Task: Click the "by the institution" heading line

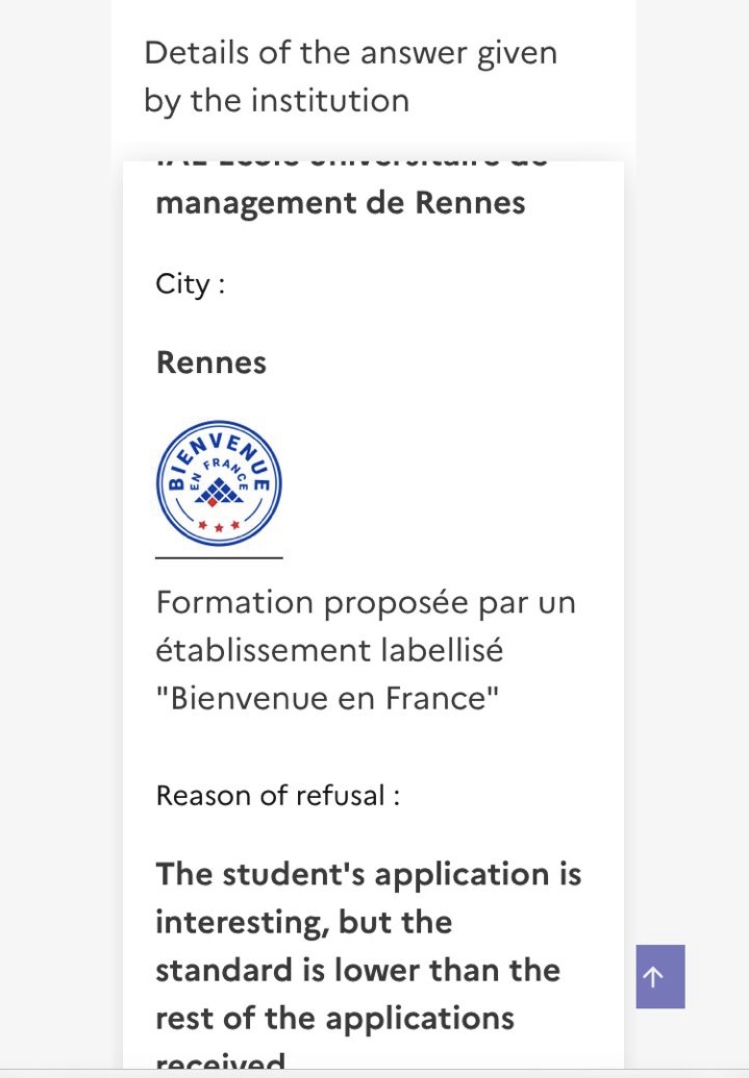Action: pyautogui.click(x=276, y=100)
